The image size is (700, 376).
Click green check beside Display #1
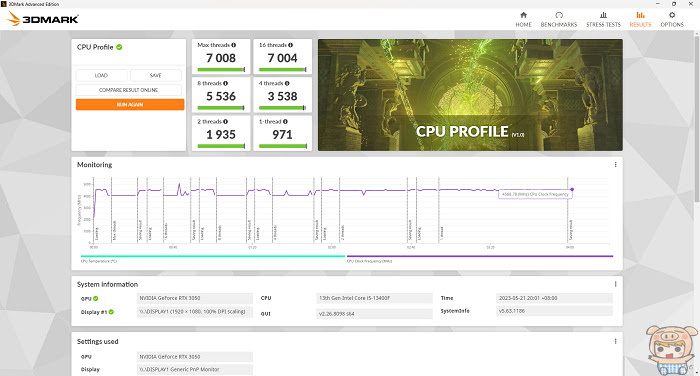[x=111, y=312]
